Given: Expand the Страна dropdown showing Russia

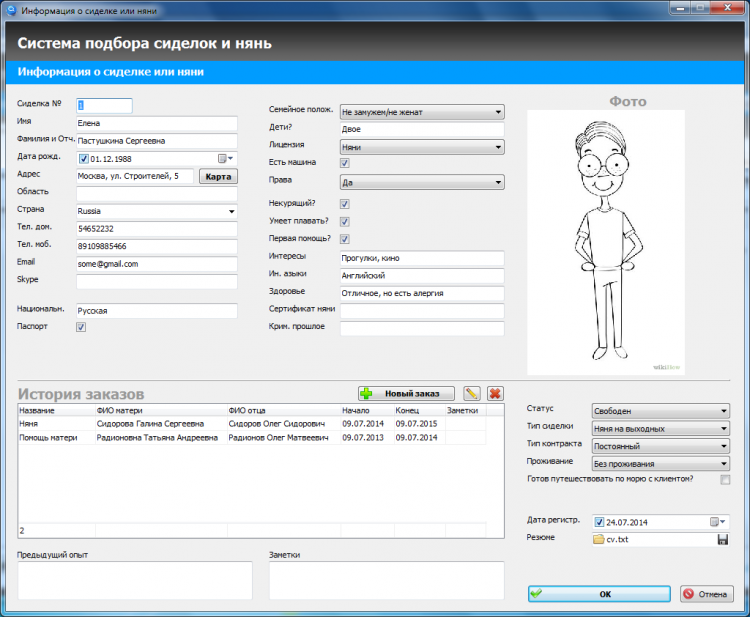Looking at the screenshot, I should click(156, 212).
